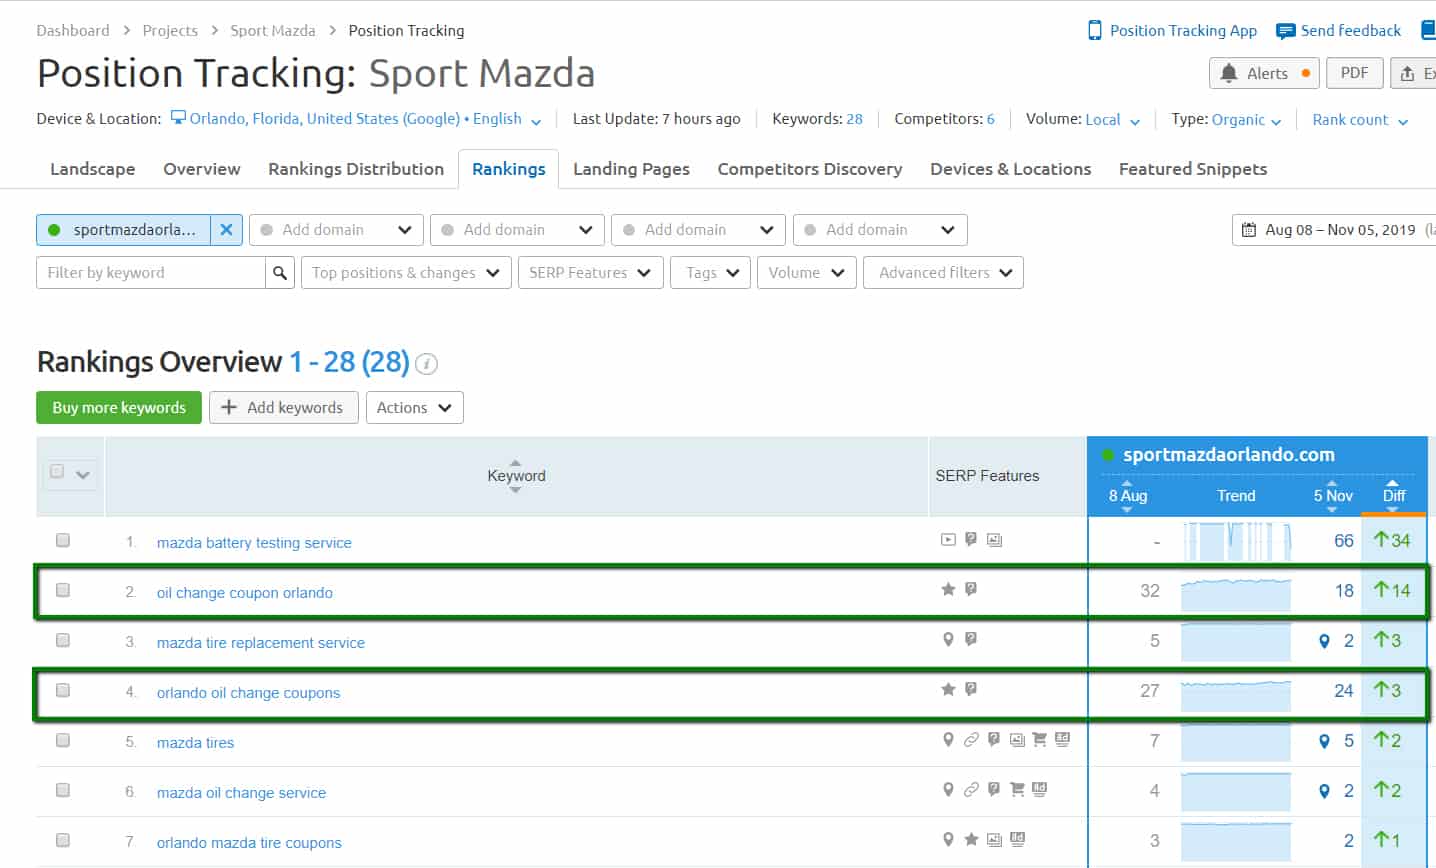The height and width of the screenshot is (868, 1436).
Task: Check the box for mazda tire replacement service
Action: click(x=63, y=640)
